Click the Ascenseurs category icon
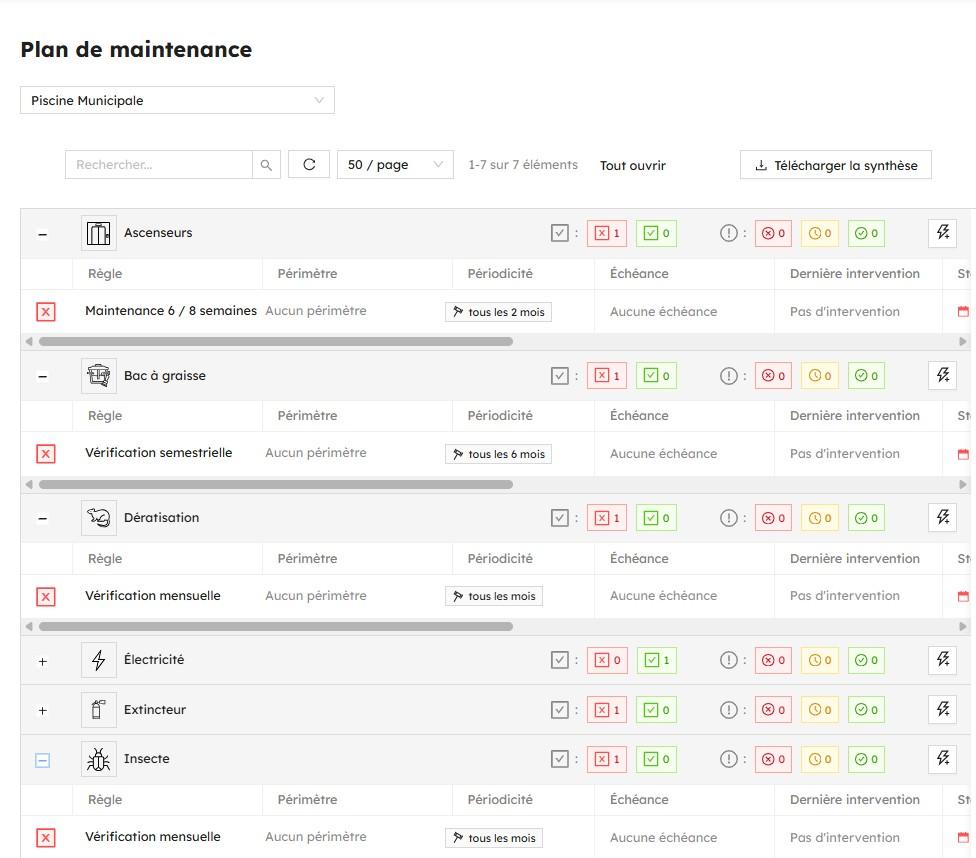This screenshot has width=976, height=858. 97,232
